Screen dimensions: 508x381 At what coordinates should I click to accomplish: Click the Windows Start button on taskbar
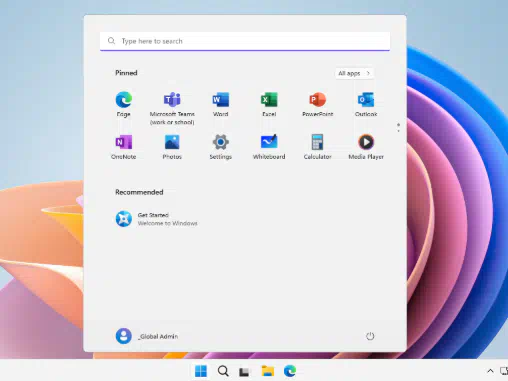201,371
